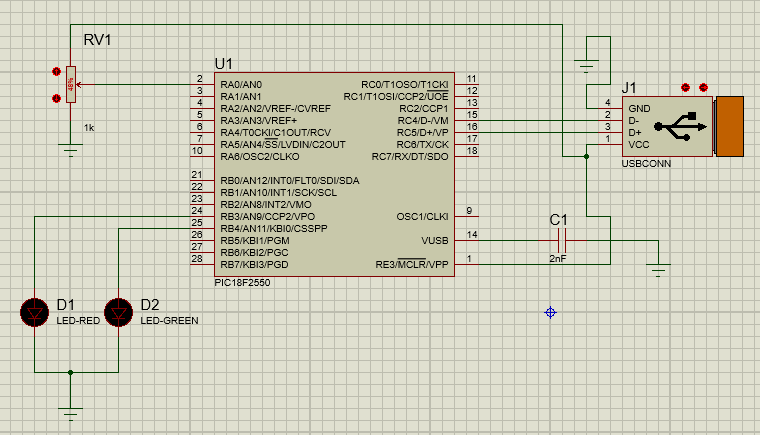Select the D2 green LED symbol
760x435 pixels.
118,313
